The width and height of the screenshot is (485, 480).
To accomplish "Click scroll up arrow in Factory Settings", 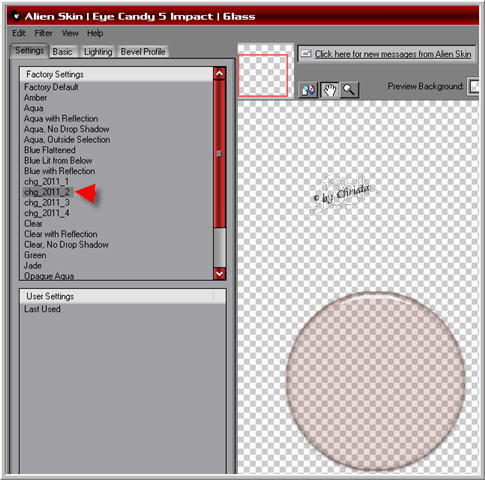I will tap(219, 73).
